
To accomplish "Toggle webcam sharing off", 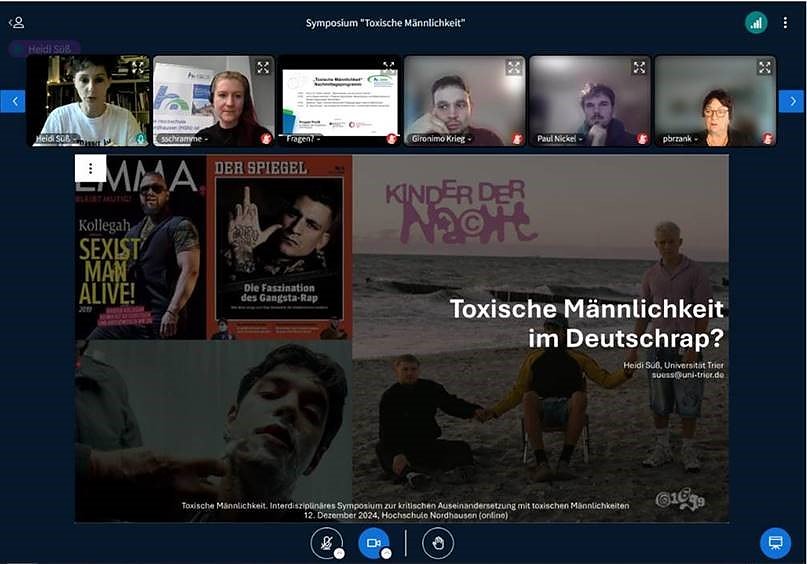I will (373, 542).
